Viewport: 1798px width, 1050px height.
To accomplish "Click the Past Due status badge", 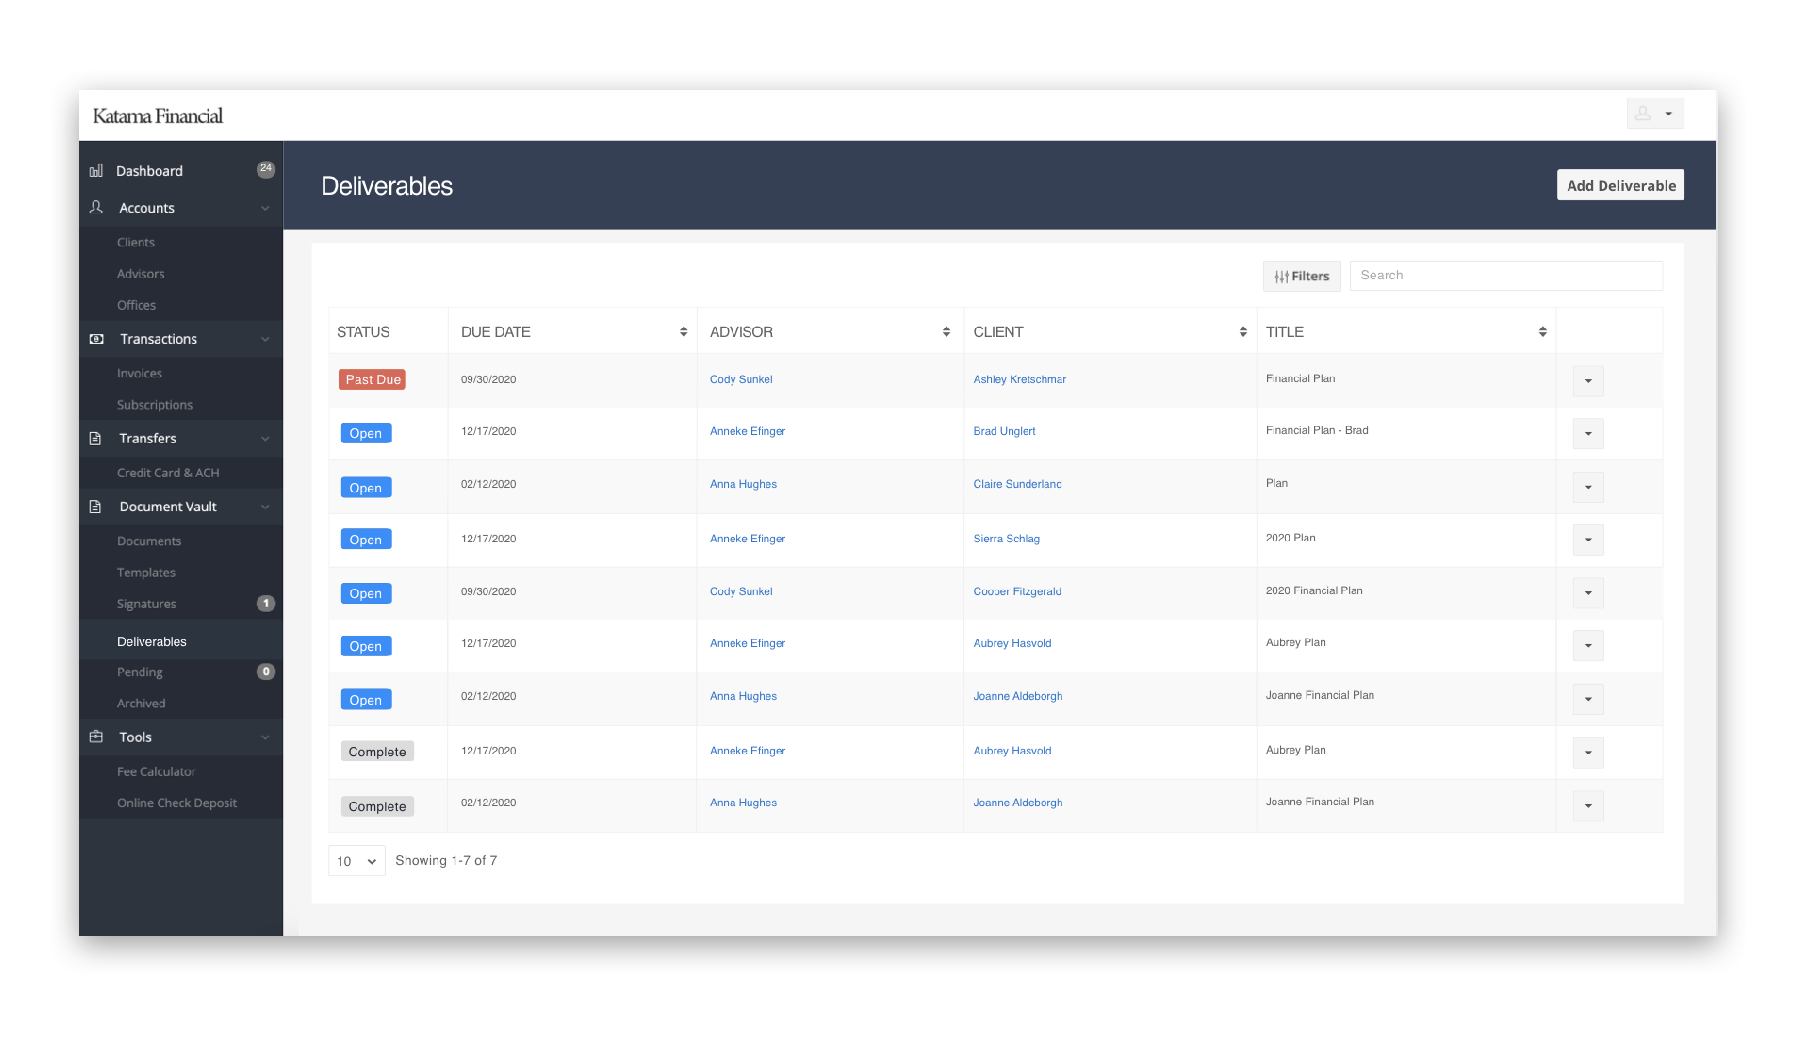I will [x=373, y=380].
